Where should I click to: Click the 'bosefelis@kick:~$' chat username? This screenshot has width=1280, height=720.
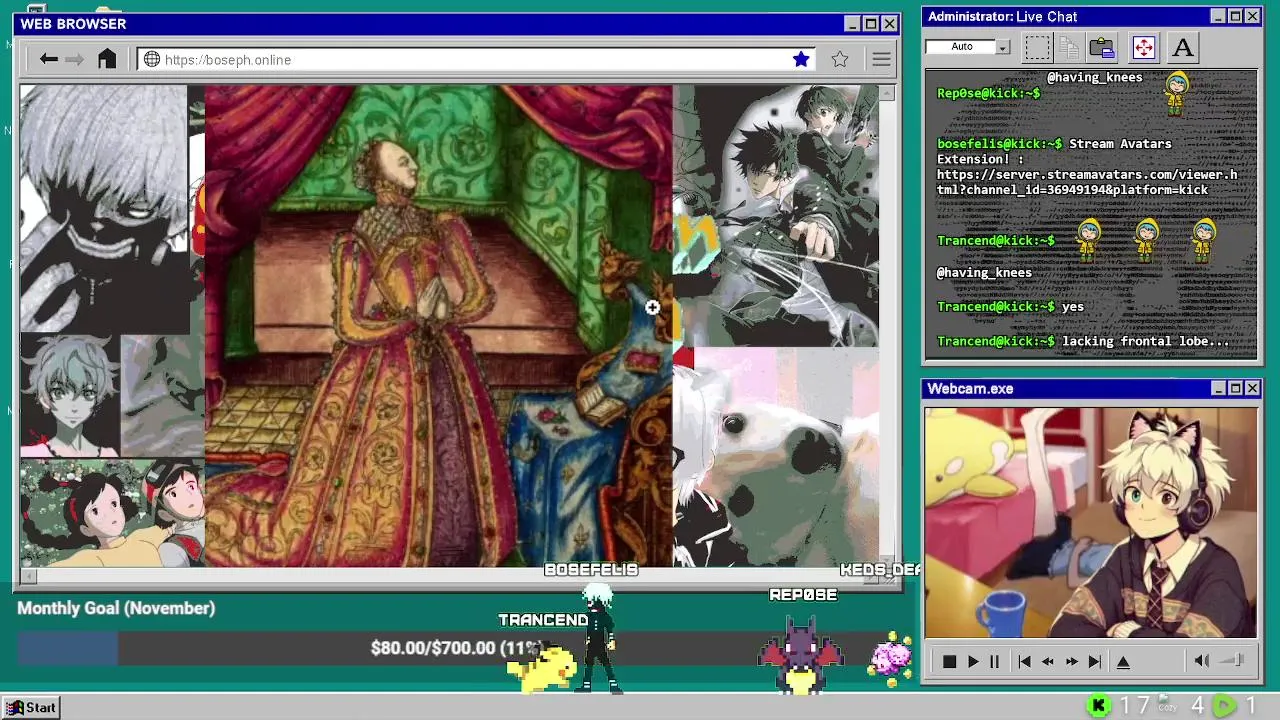tap(999, 144)
